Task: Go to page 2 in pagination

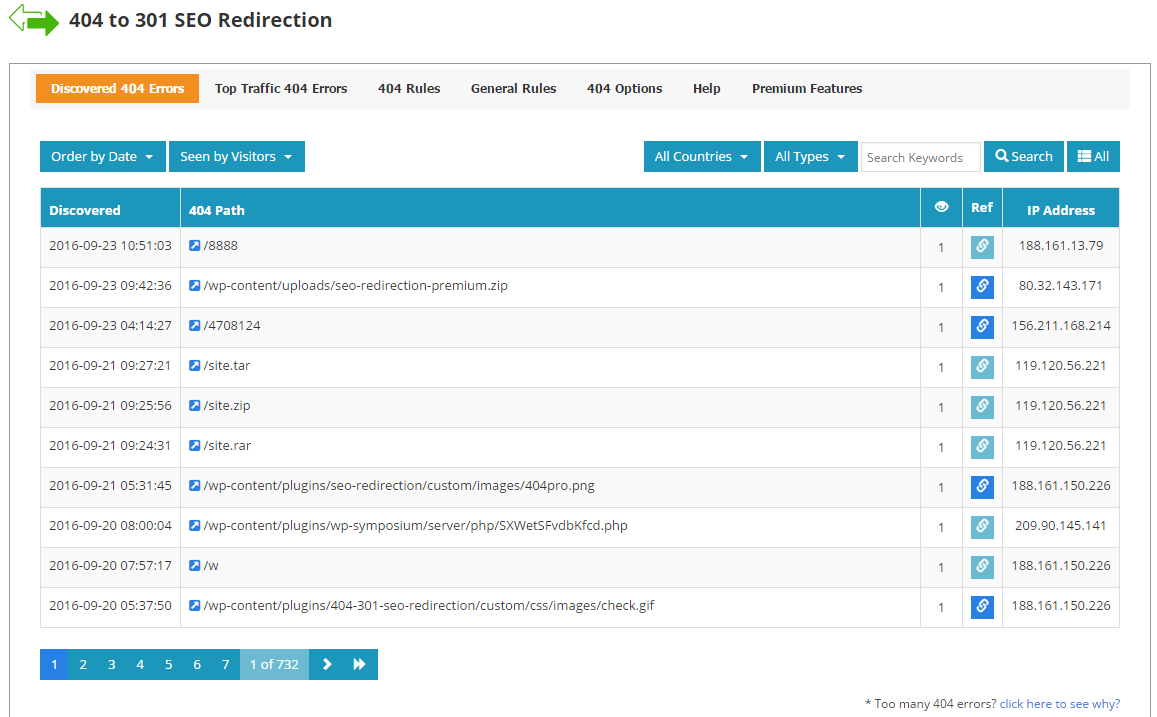Action: [83, 665]
